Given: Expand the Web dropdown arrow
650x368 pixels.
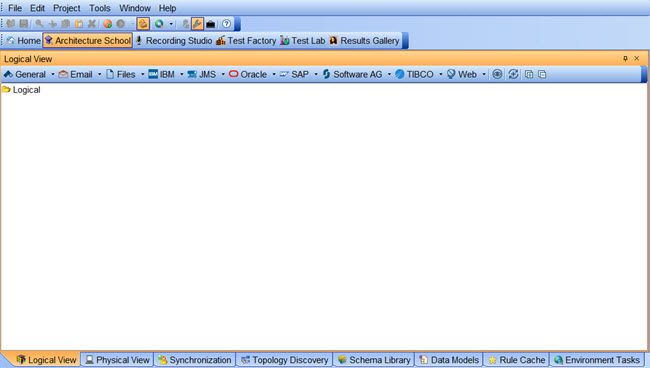Looking at the screenshot, I should click(484, 75).
